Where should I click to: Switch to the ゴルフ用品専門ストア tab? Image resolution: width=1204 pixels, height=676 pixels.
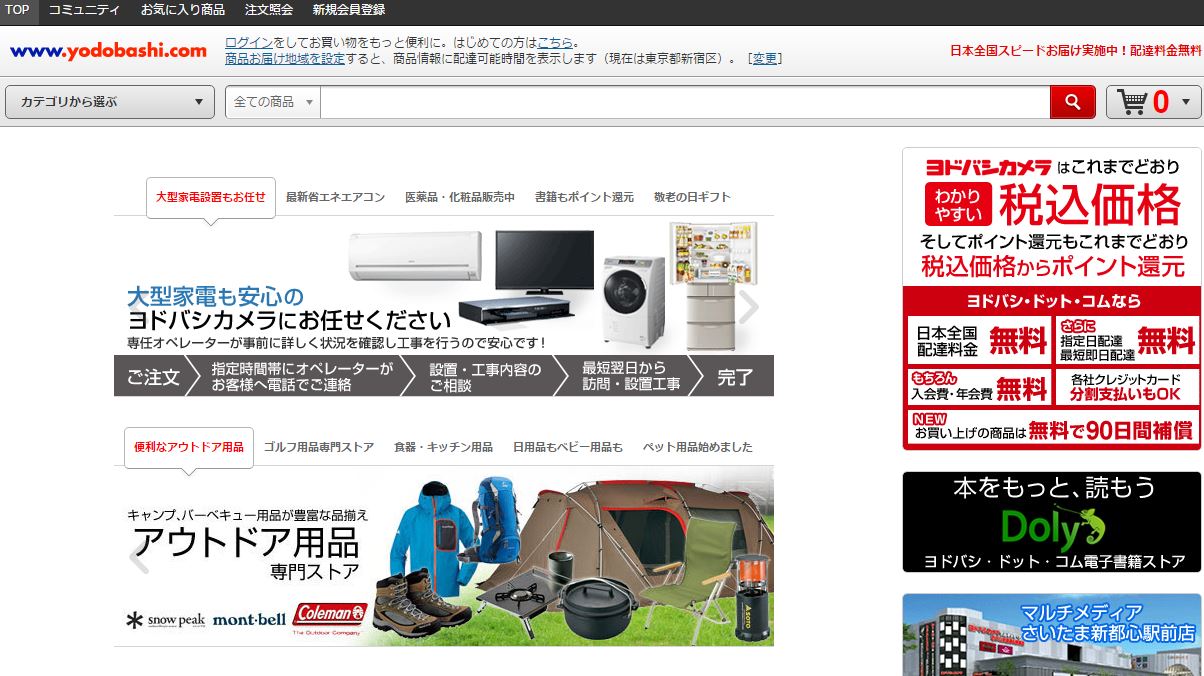coord(319,447)
